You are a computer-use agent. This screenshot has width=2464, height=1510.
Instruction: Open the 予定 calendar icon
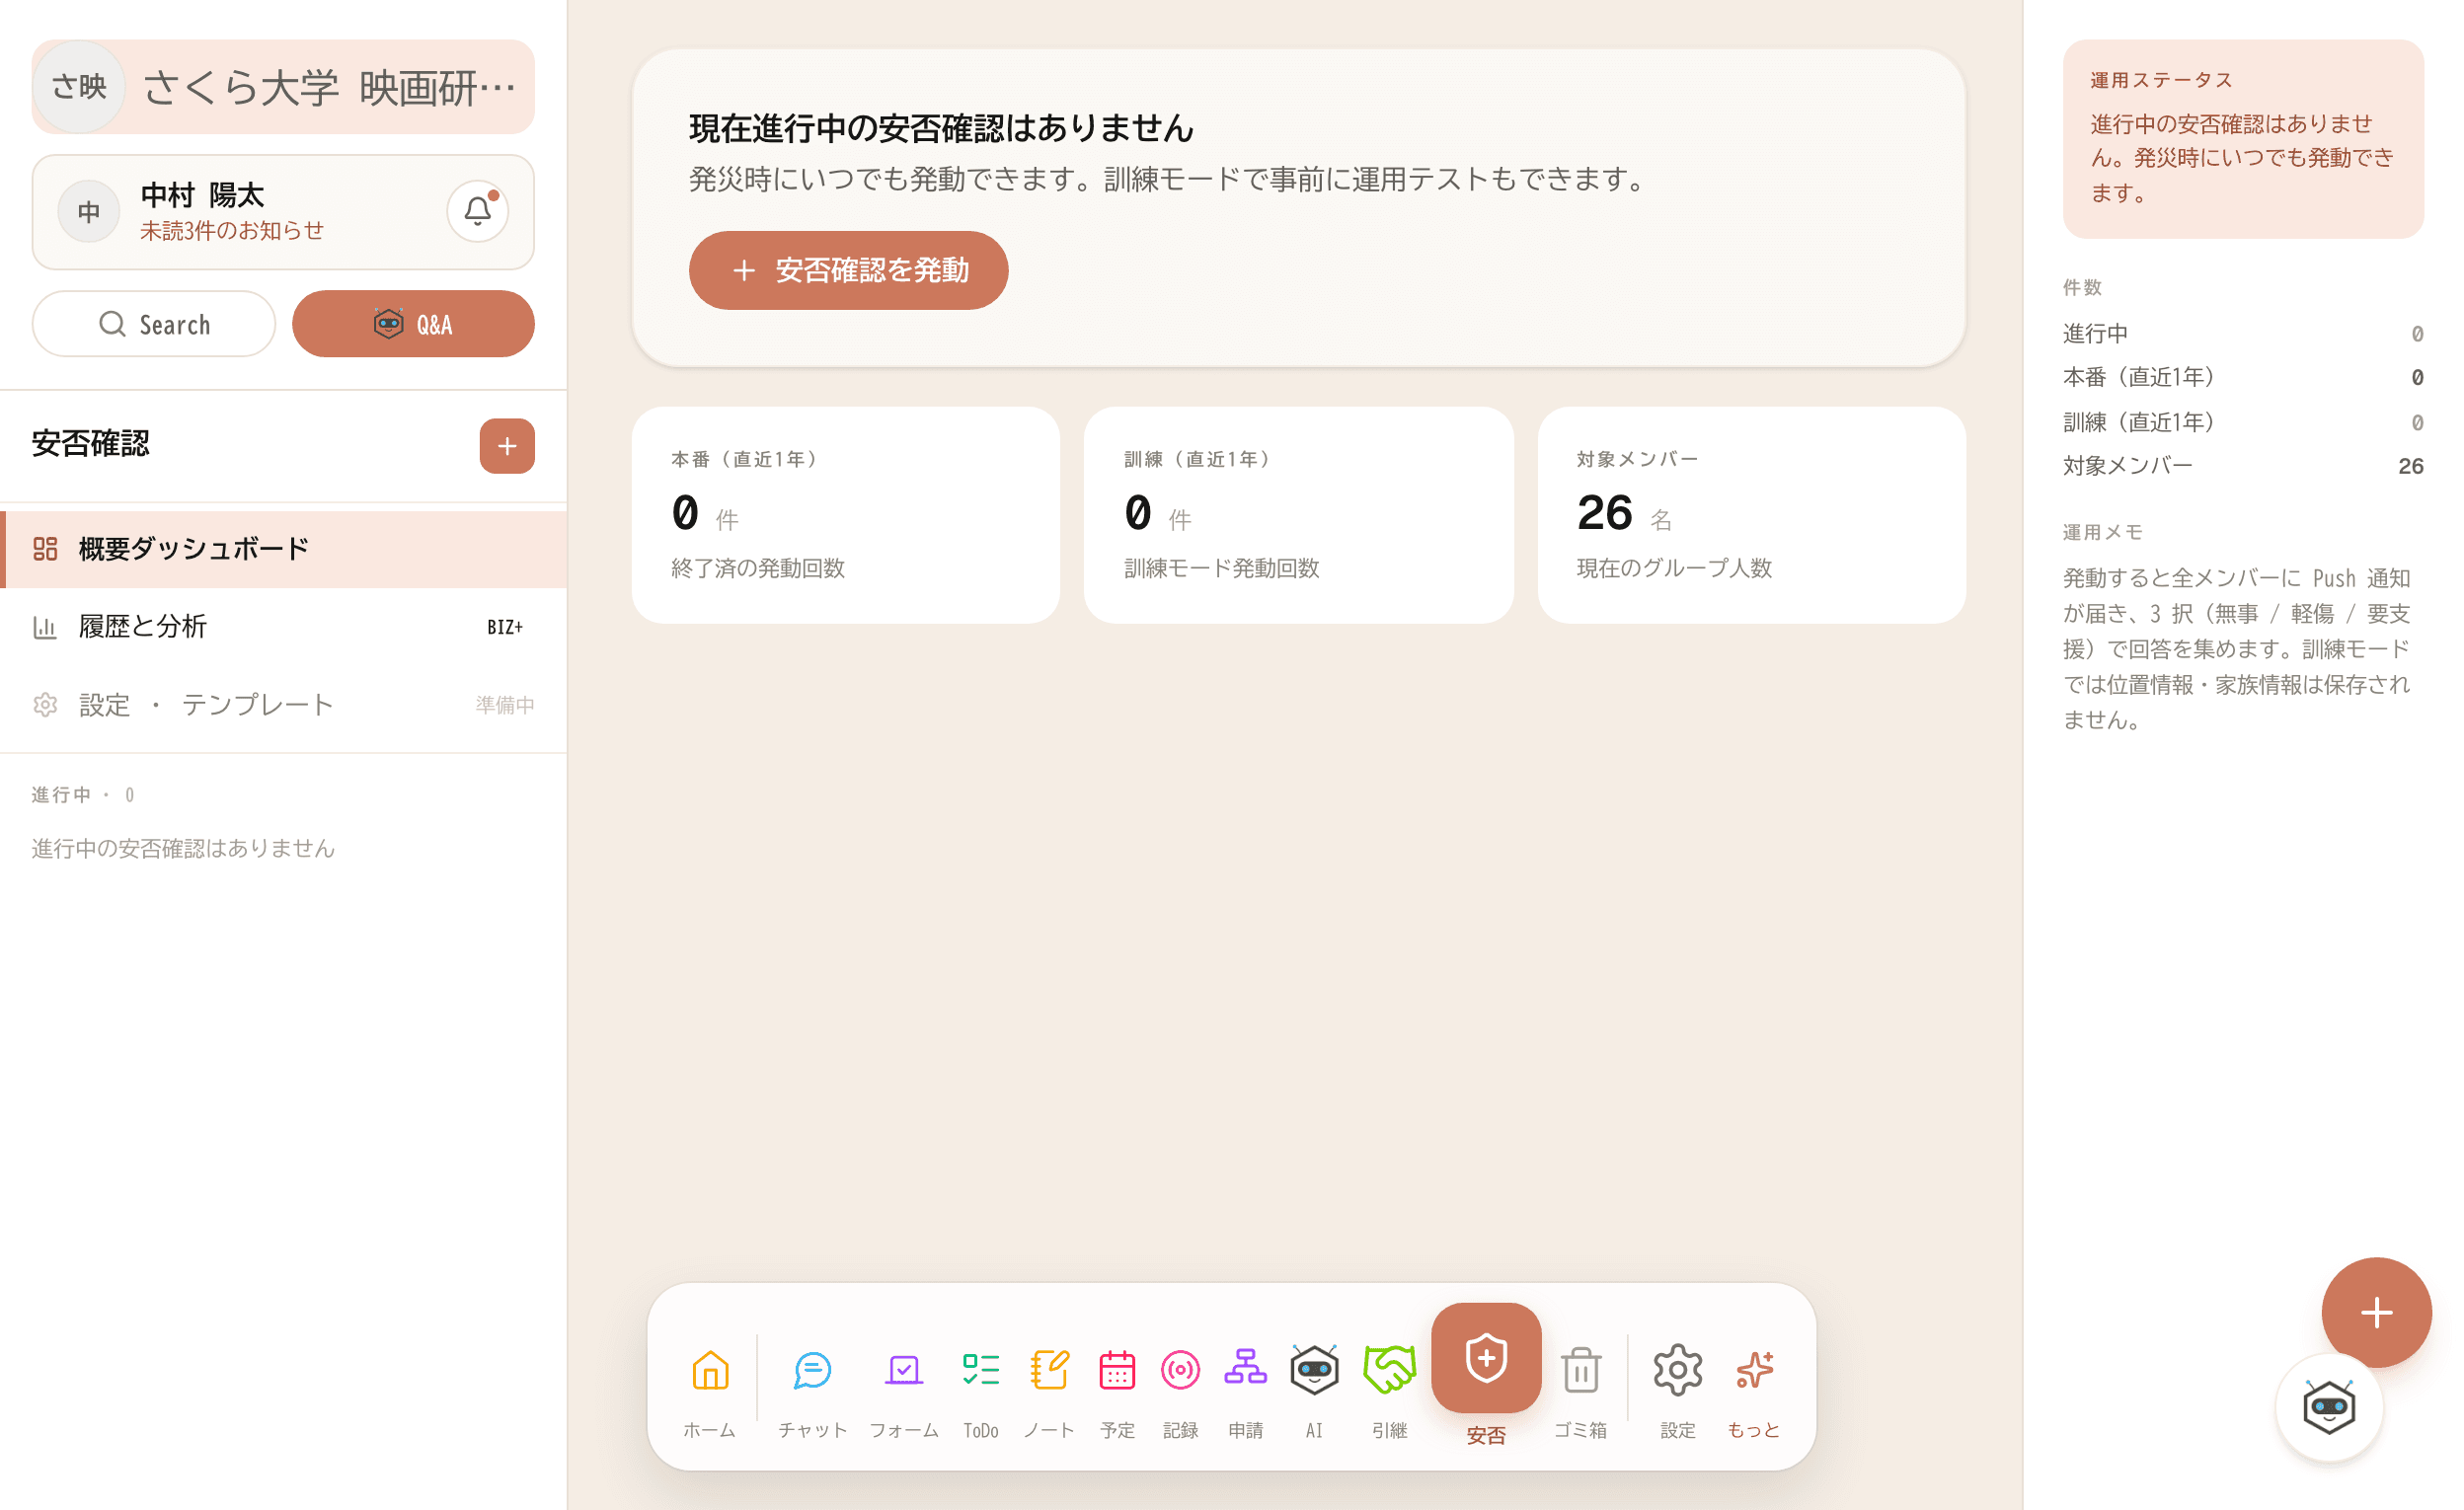click(x=1116, y=1370)
